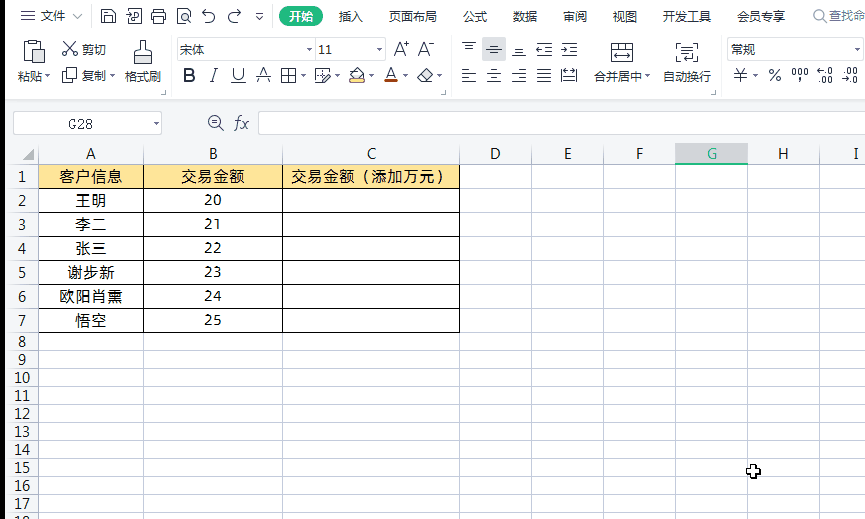Apply strikethrough text effect icon
Image resolution: width=865 pixels, height=519 pixels.
click(x=264, y=75)
